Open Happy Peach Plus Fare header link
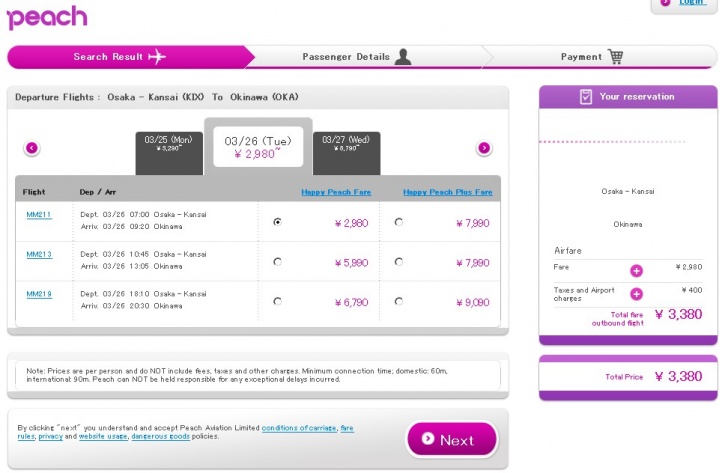 coord(447,192)
